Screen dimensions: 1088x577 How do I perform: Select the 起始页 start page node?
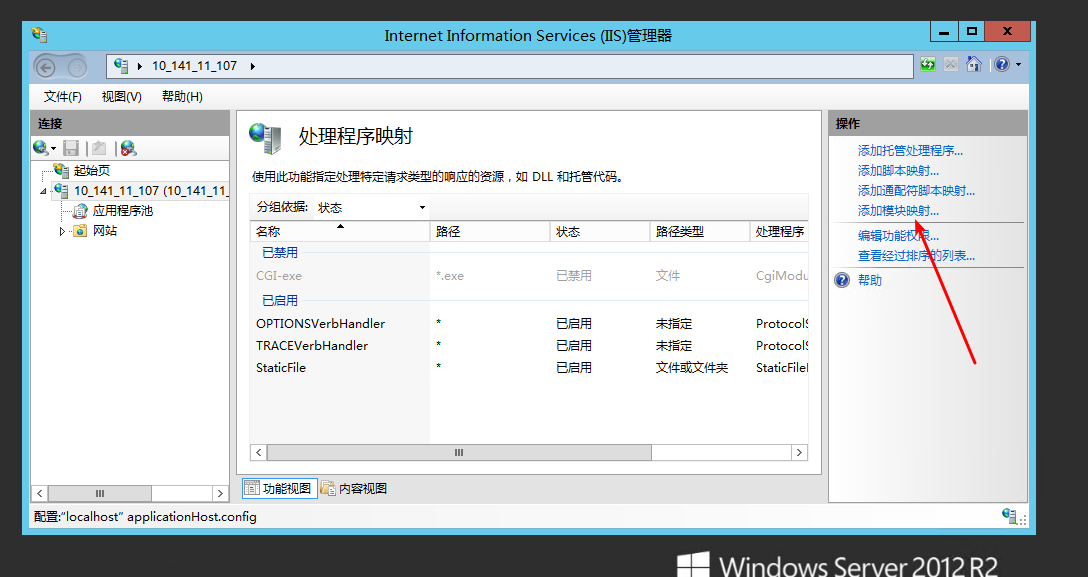[x=92, y=171]
